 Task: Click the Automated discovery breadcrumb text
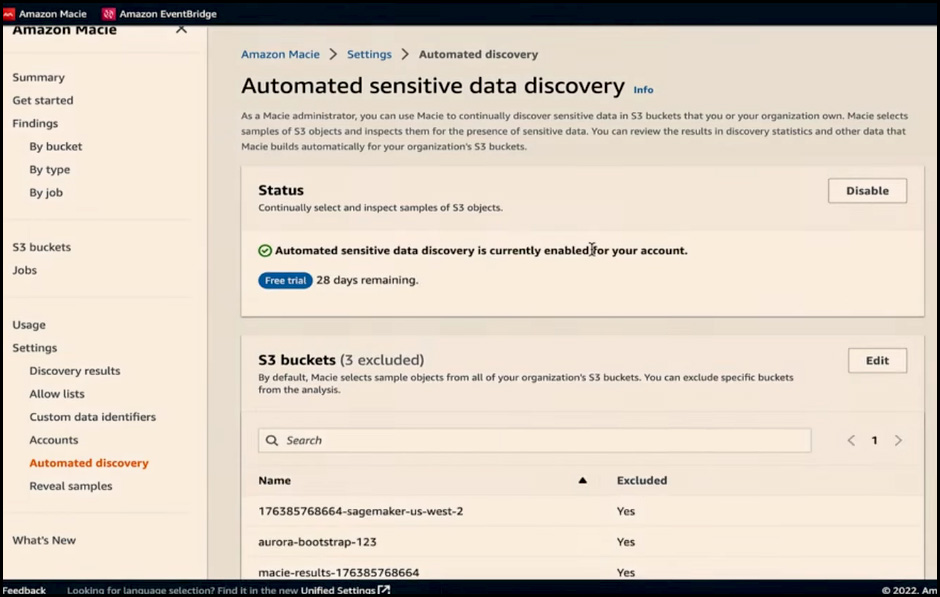click(x=478, y=55)
